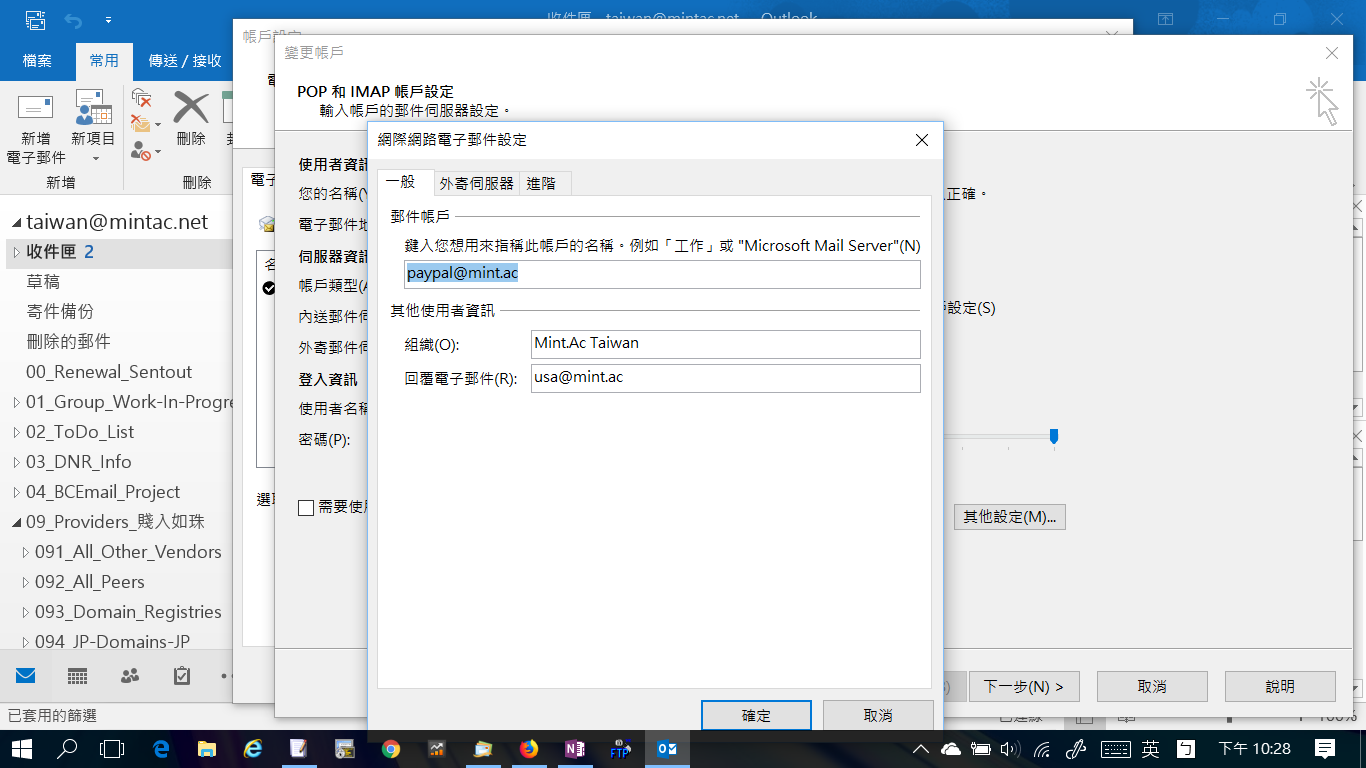Image resolution: width=1366 pixels, height=768 pixels.
Task: Open the Calendar view icon in navigation bar
Action: [x=77, y=676]
